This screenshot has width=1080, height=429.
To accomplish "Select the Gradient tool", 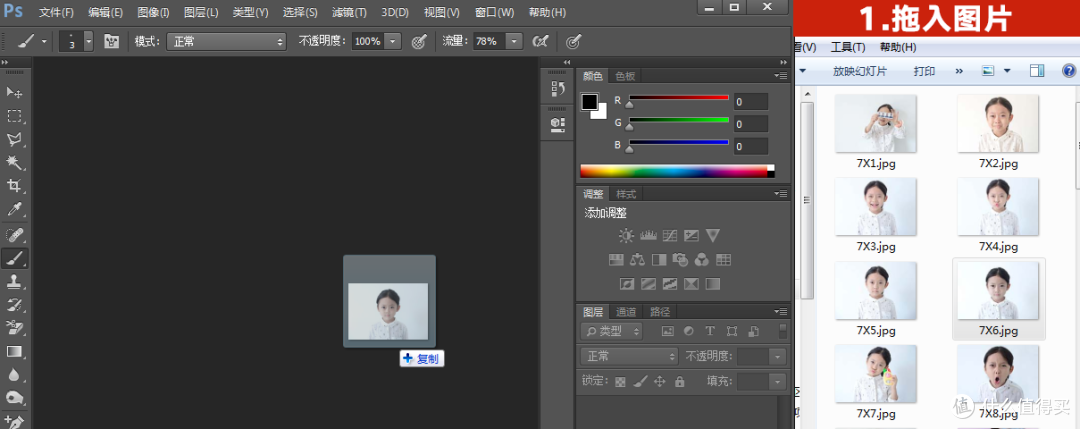I will 15,351.
